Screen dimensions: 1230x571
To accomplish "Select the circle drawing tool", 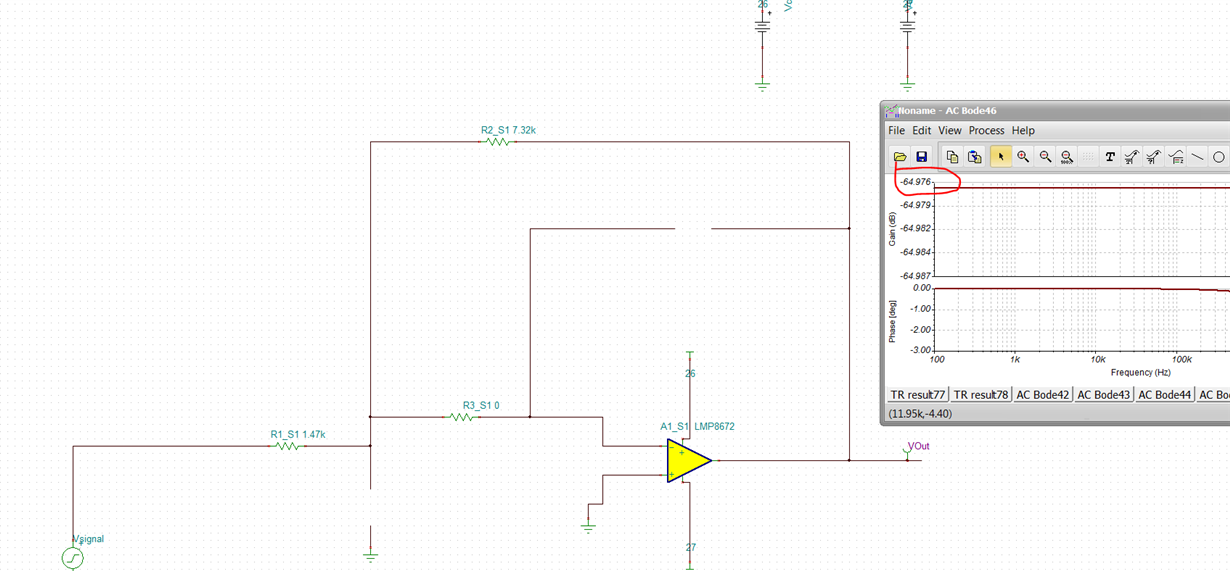I will (1218, 157).
